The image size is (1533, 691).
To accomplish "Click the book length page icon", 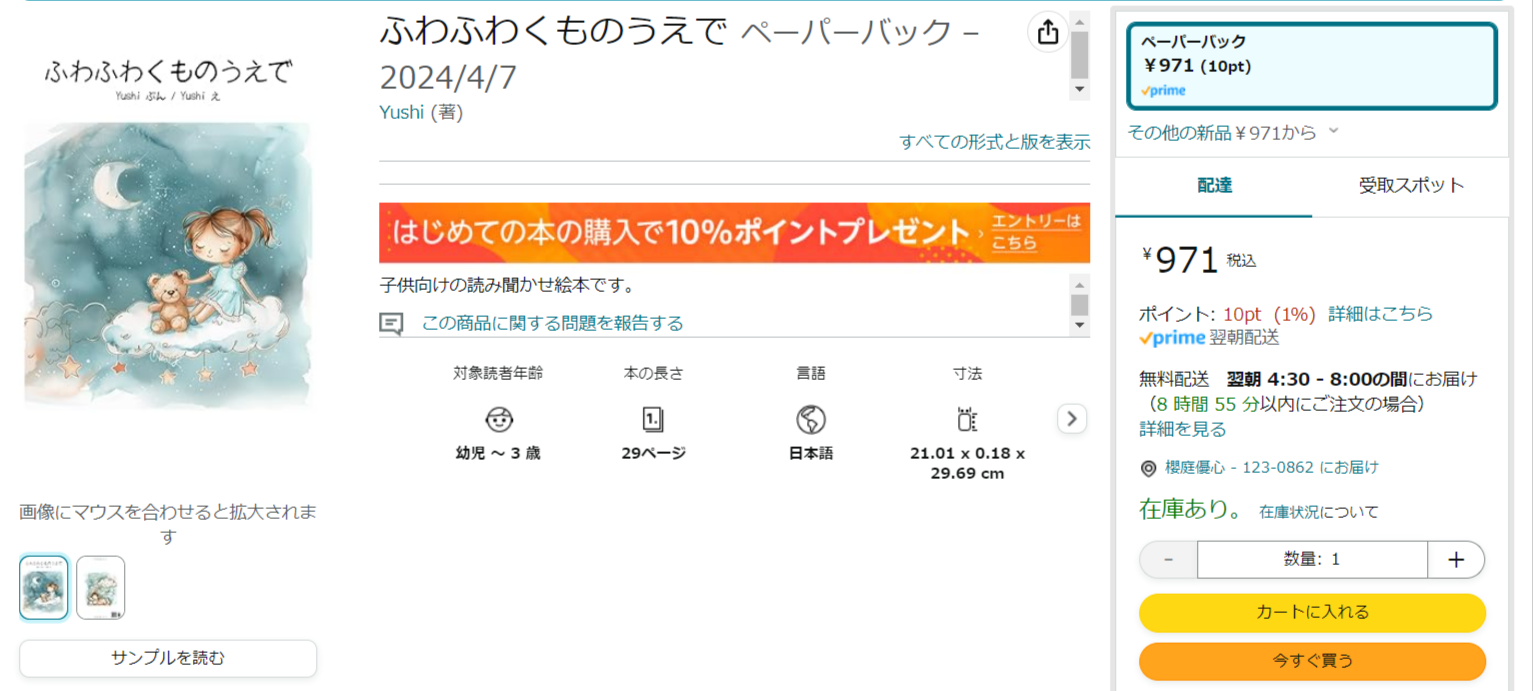I will click(x=653, y=419).
